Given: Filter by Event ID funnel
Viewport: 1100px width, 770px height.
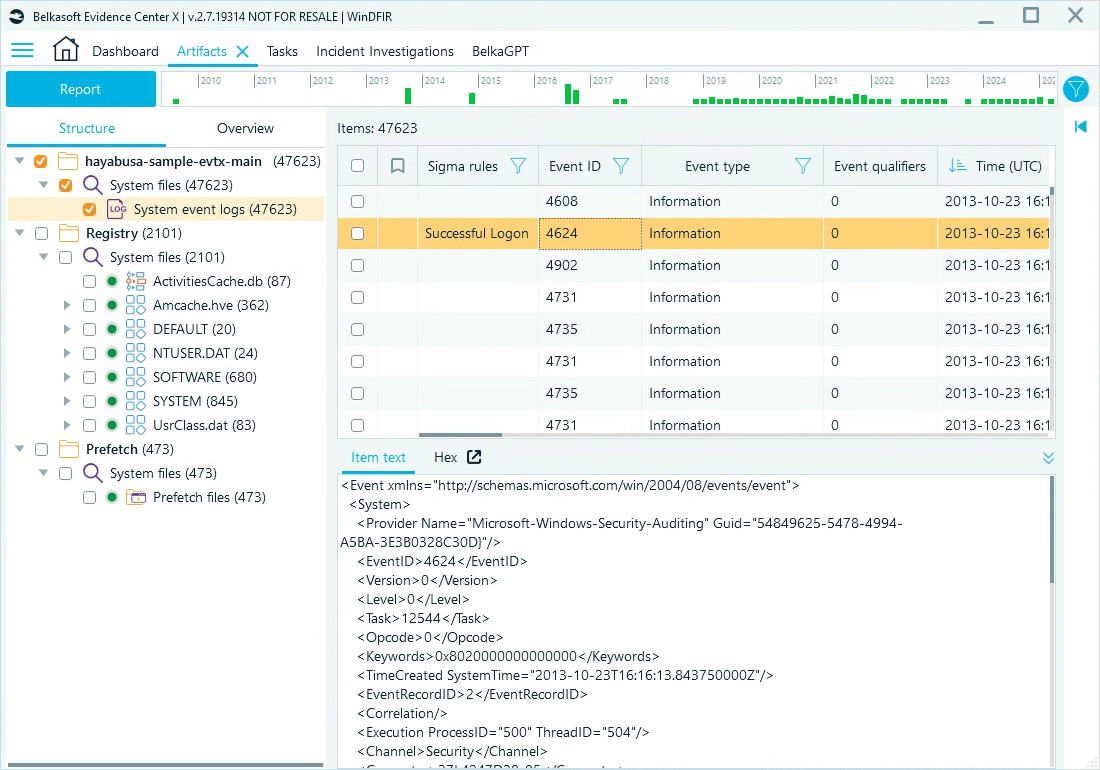Looking at the screenshot, I should pyautogui.click(x=621, y=166).
